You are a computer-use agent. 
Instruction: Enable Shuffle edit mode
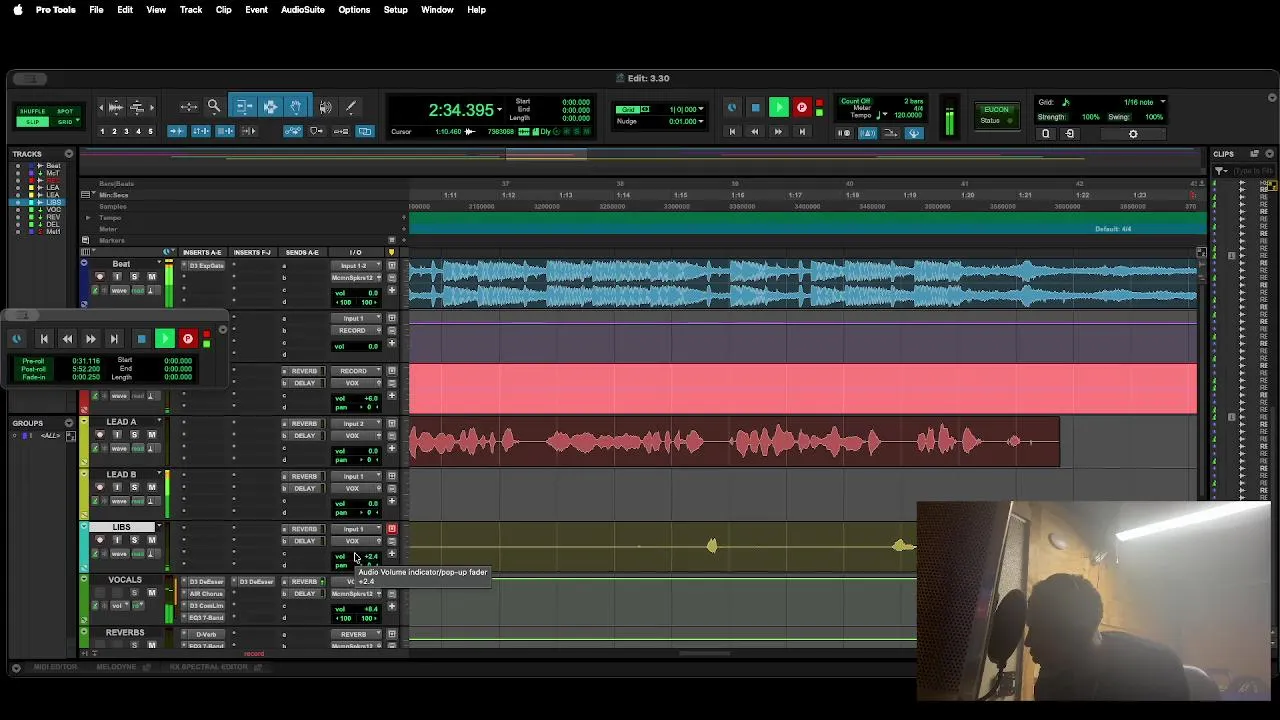pos(33,111)
